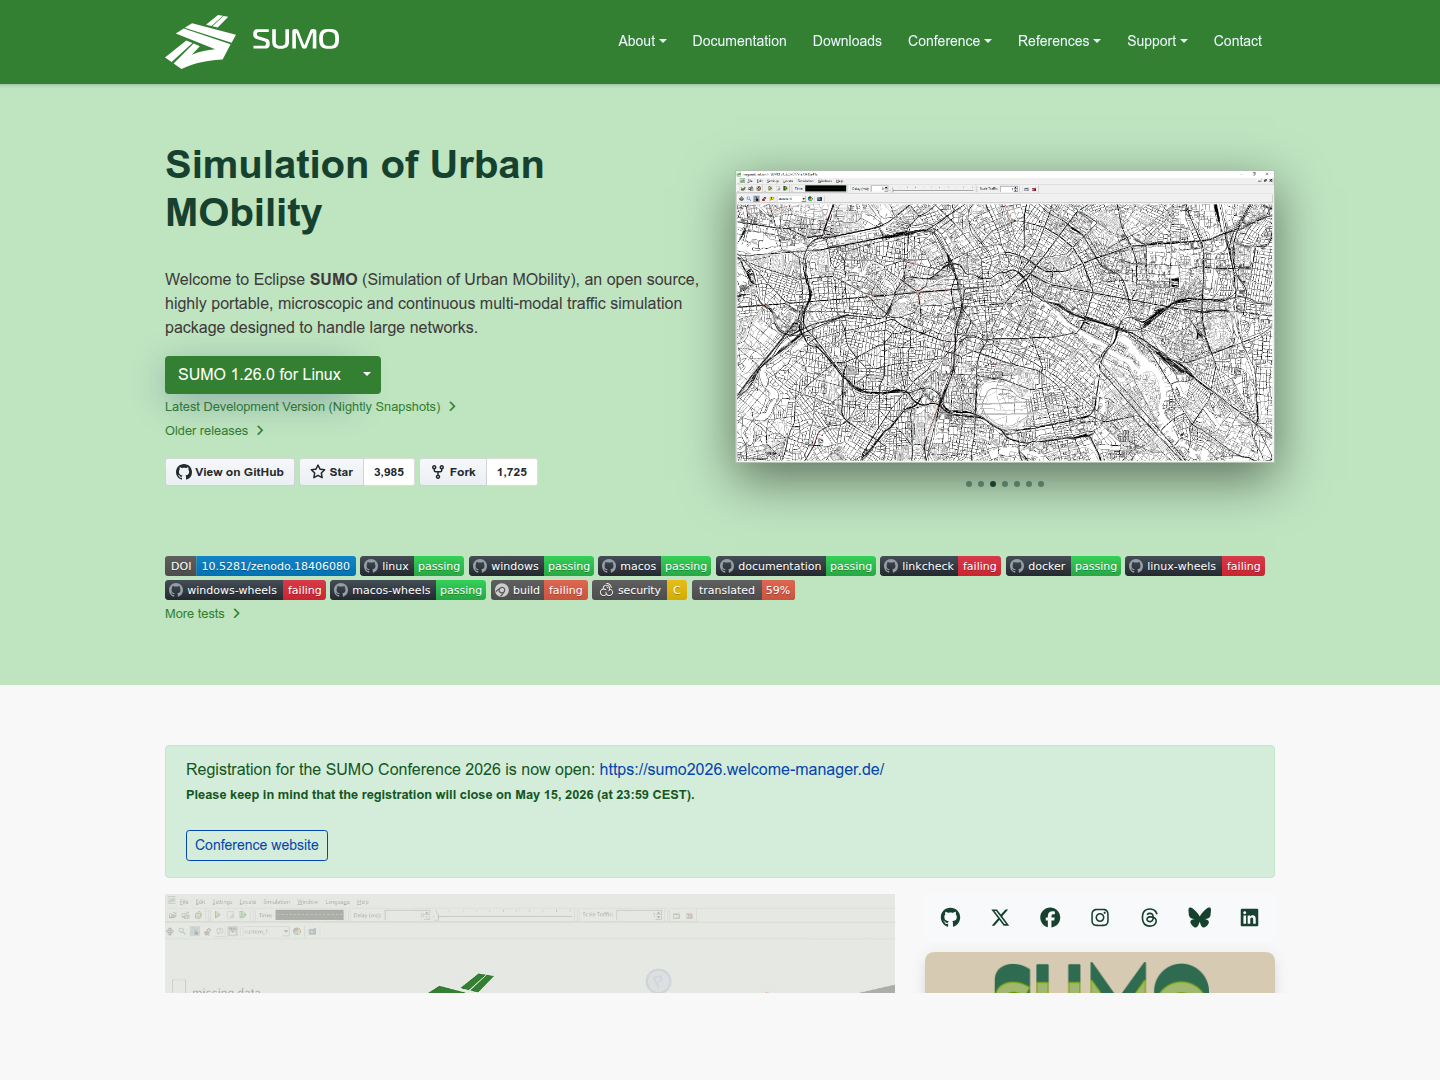Open the GitHub social icon link

click(950, 918)
